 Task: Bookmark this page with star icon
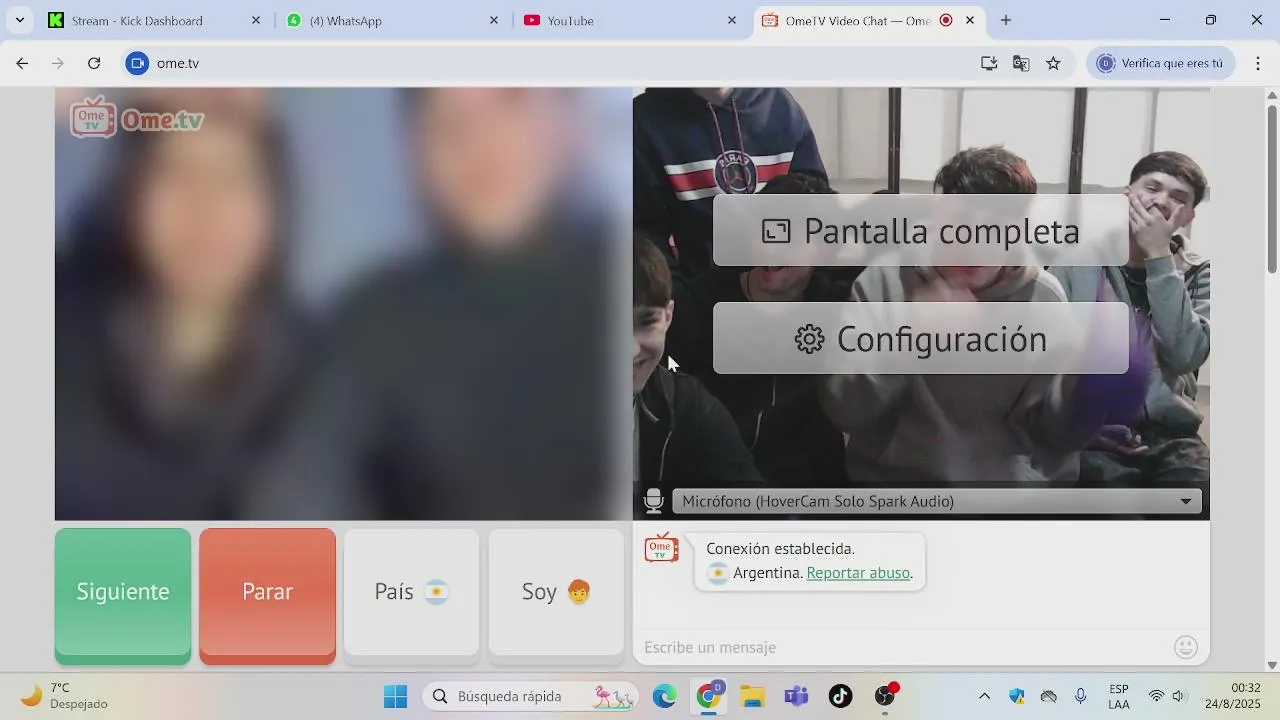coord(1053,63)
